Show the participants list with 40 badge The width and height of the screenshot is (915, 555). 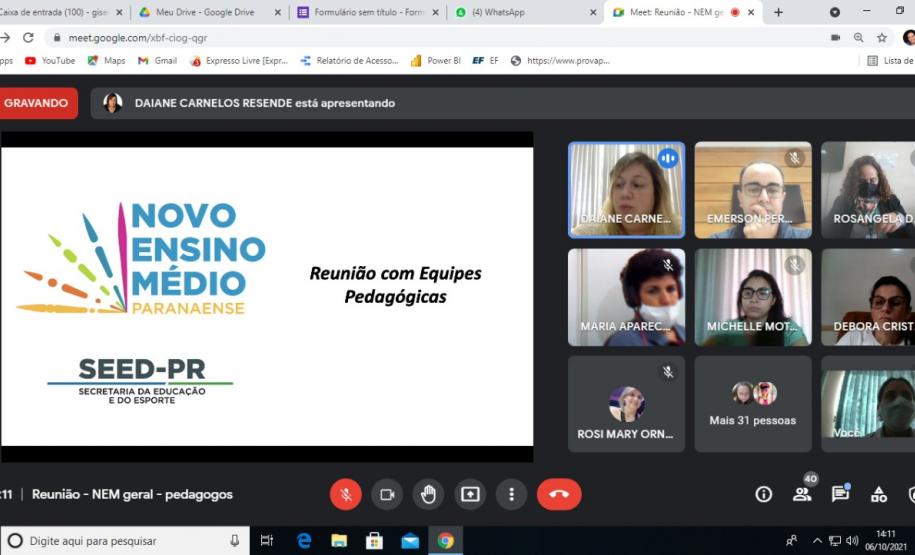coord(803,493)
